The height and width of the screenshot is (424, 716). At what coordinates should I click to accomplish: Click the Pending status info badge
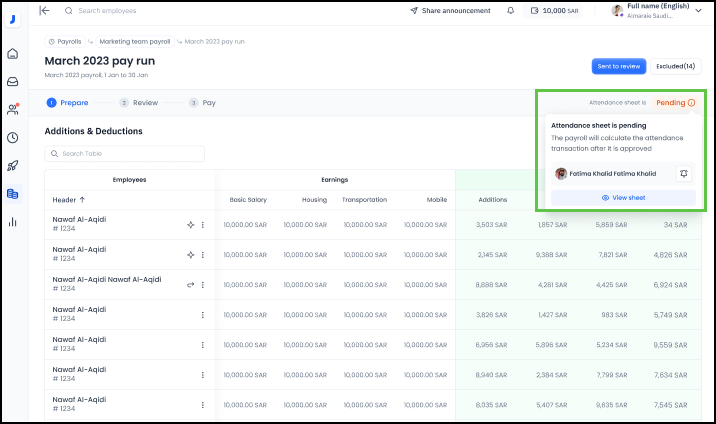675,103
